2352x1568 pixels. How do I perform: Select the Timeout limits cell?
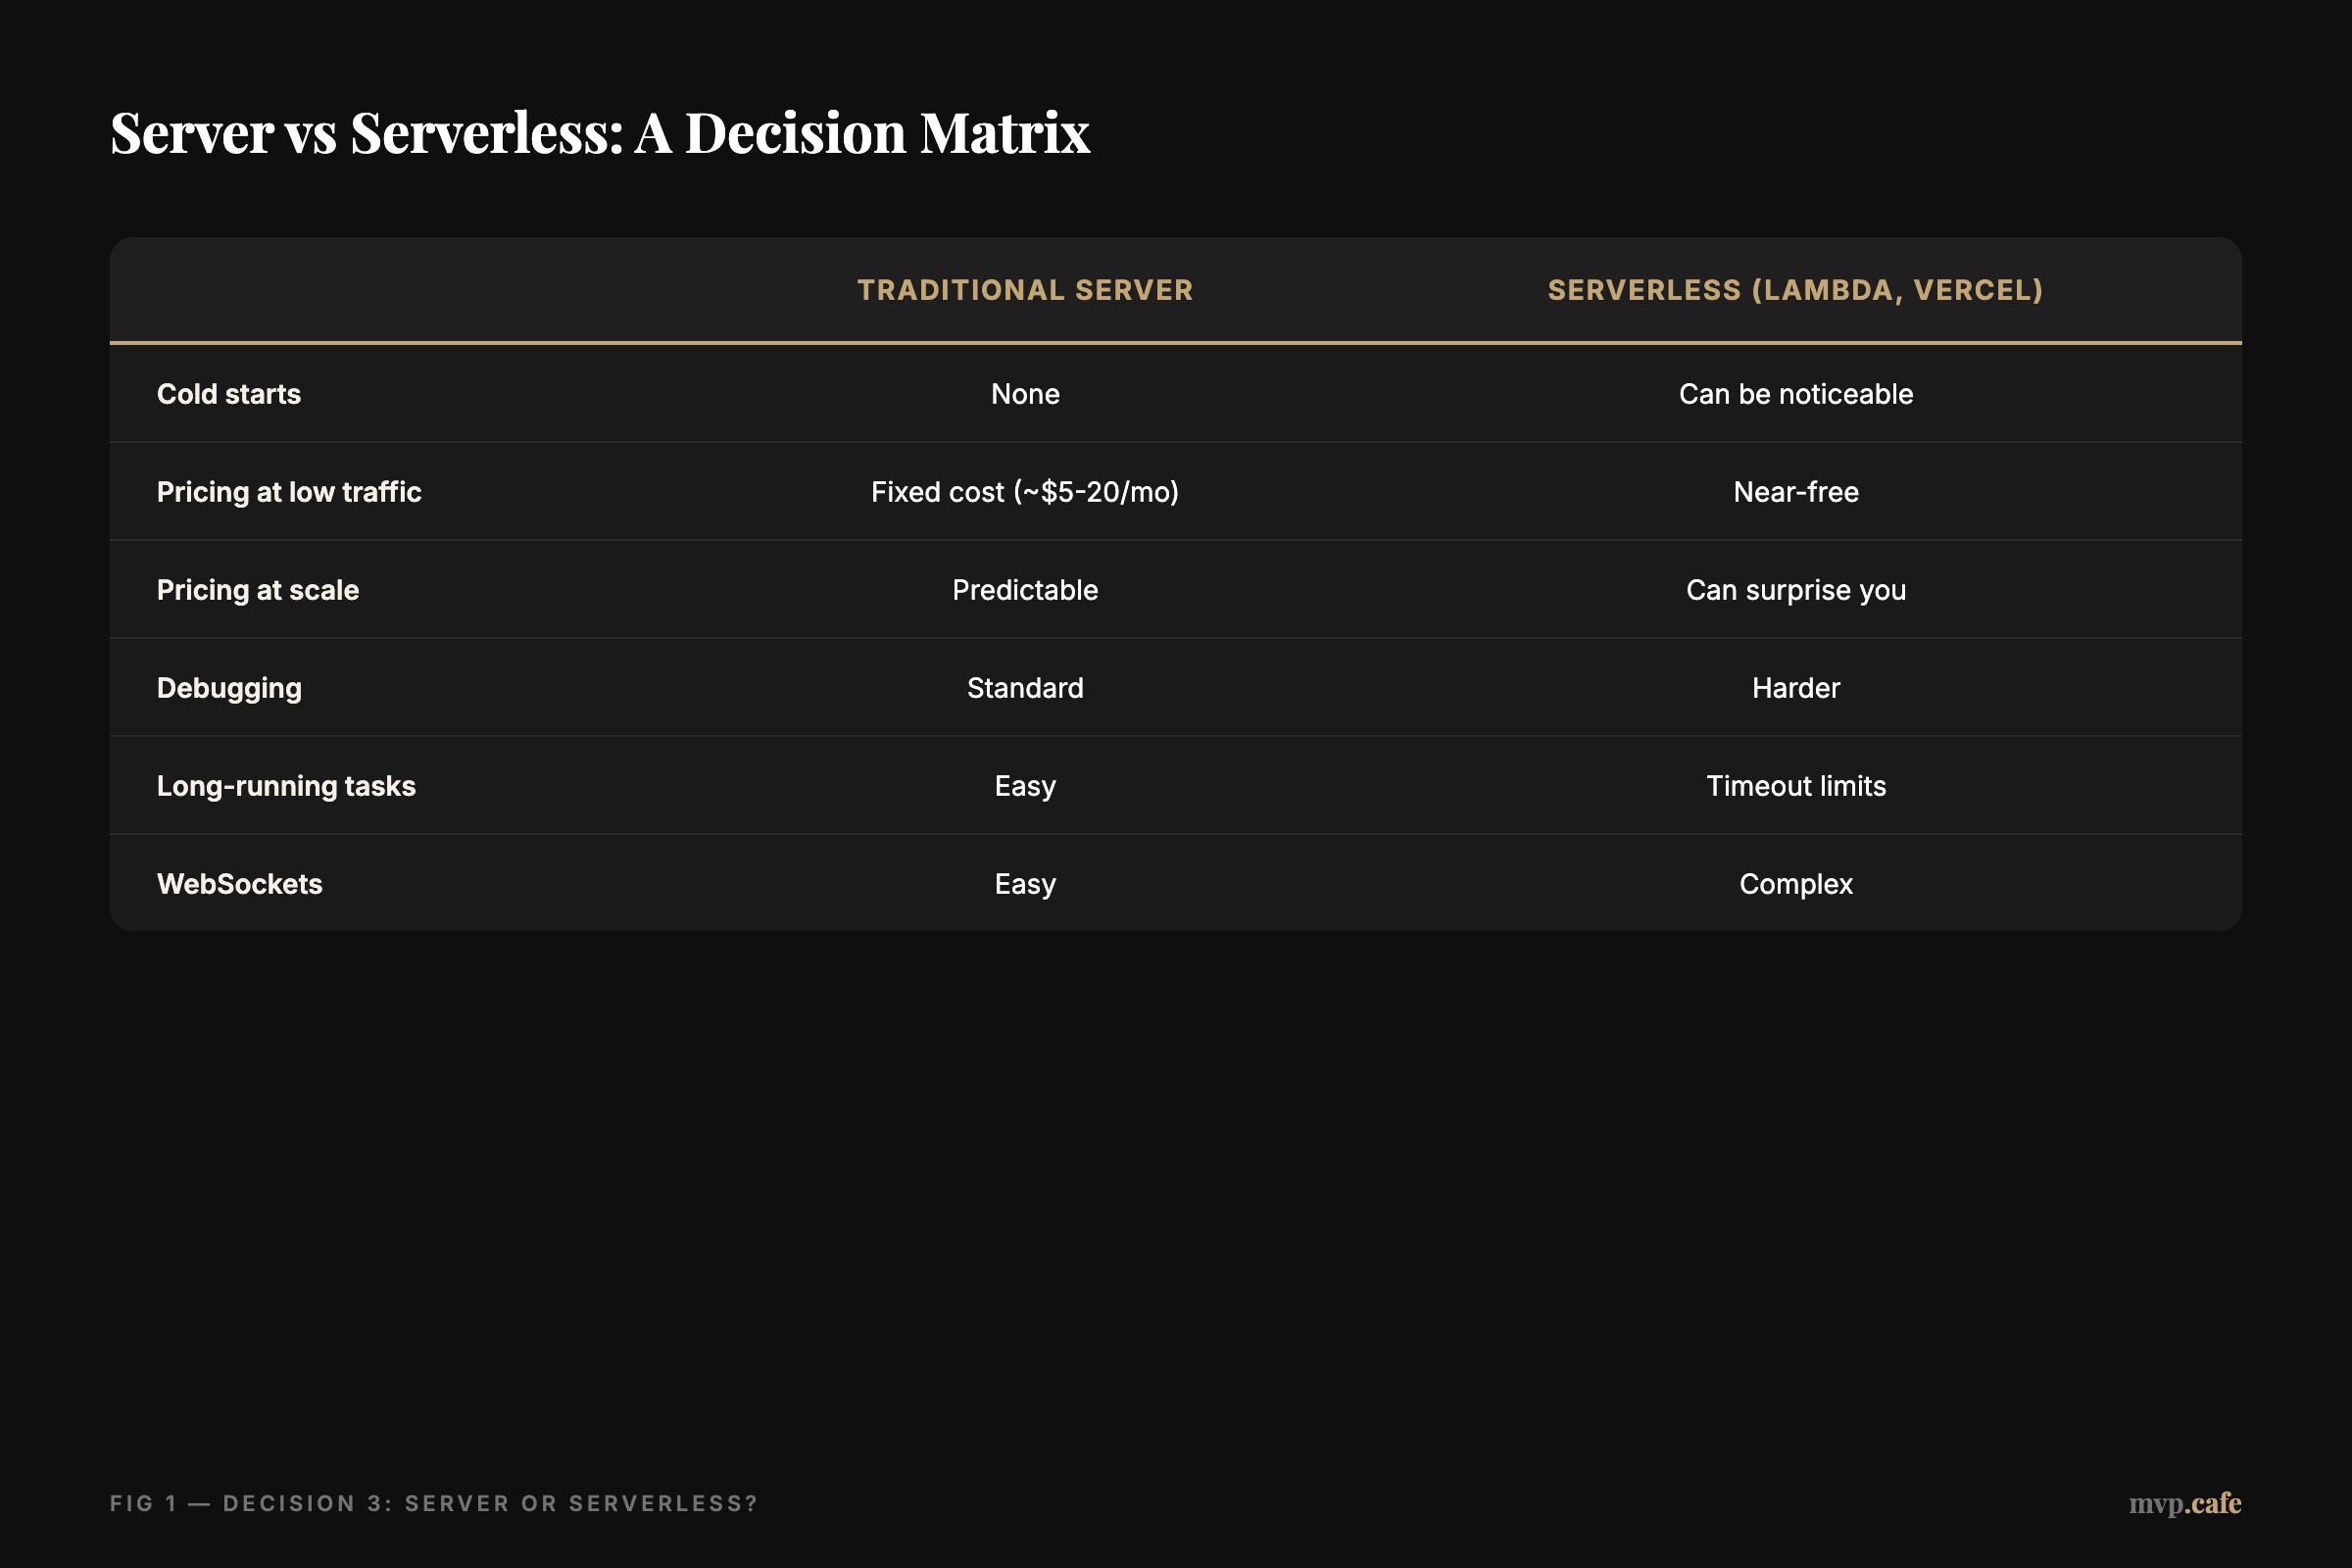coord(1795,785)
